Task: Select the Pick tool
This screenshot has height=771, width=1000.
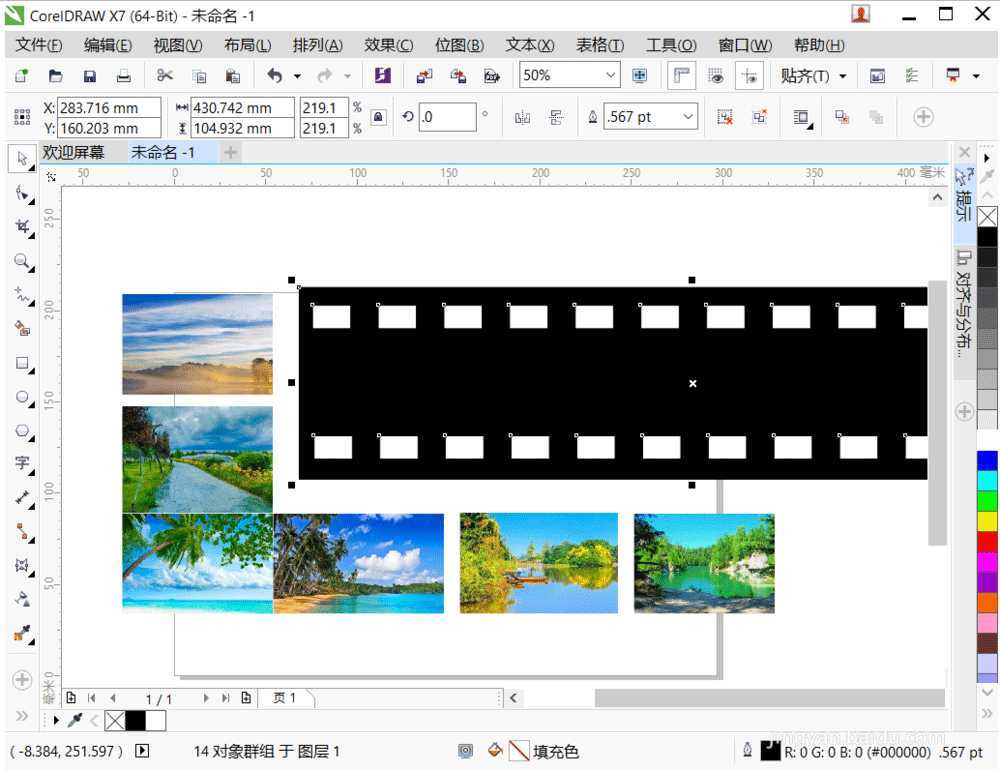Action: pos(22,159)
